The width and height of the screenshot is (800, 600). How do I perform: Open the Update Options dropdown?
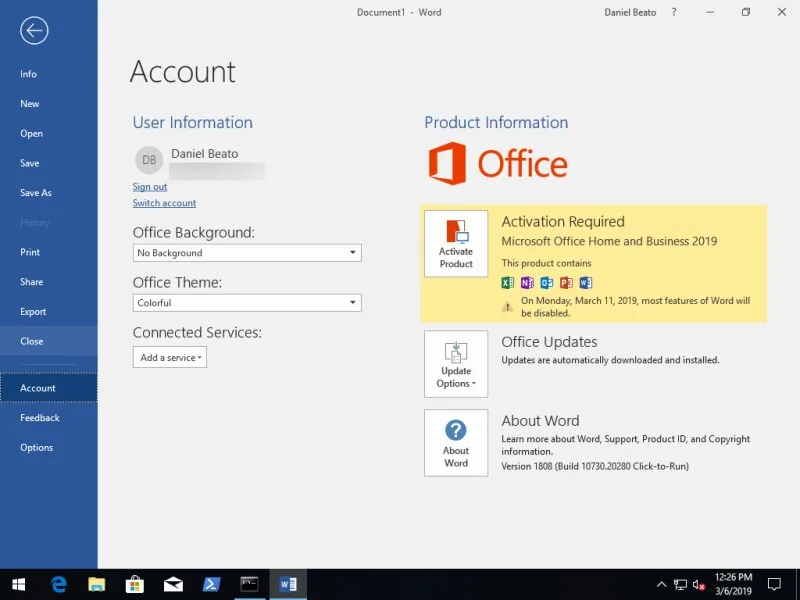(x=456, y=363)
